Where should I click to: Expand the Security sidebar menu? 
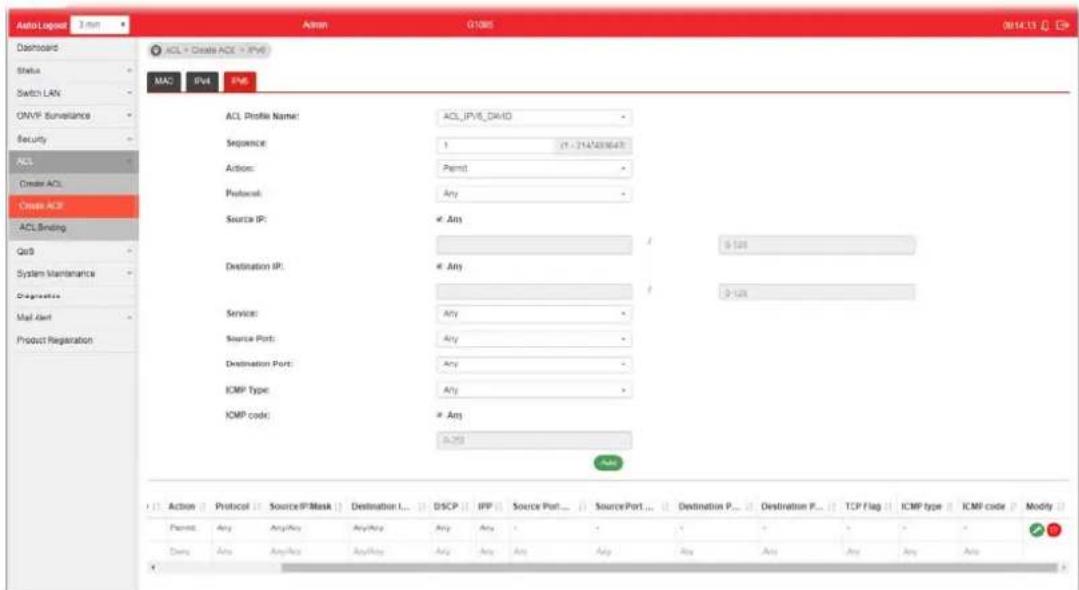click(74, 139)
